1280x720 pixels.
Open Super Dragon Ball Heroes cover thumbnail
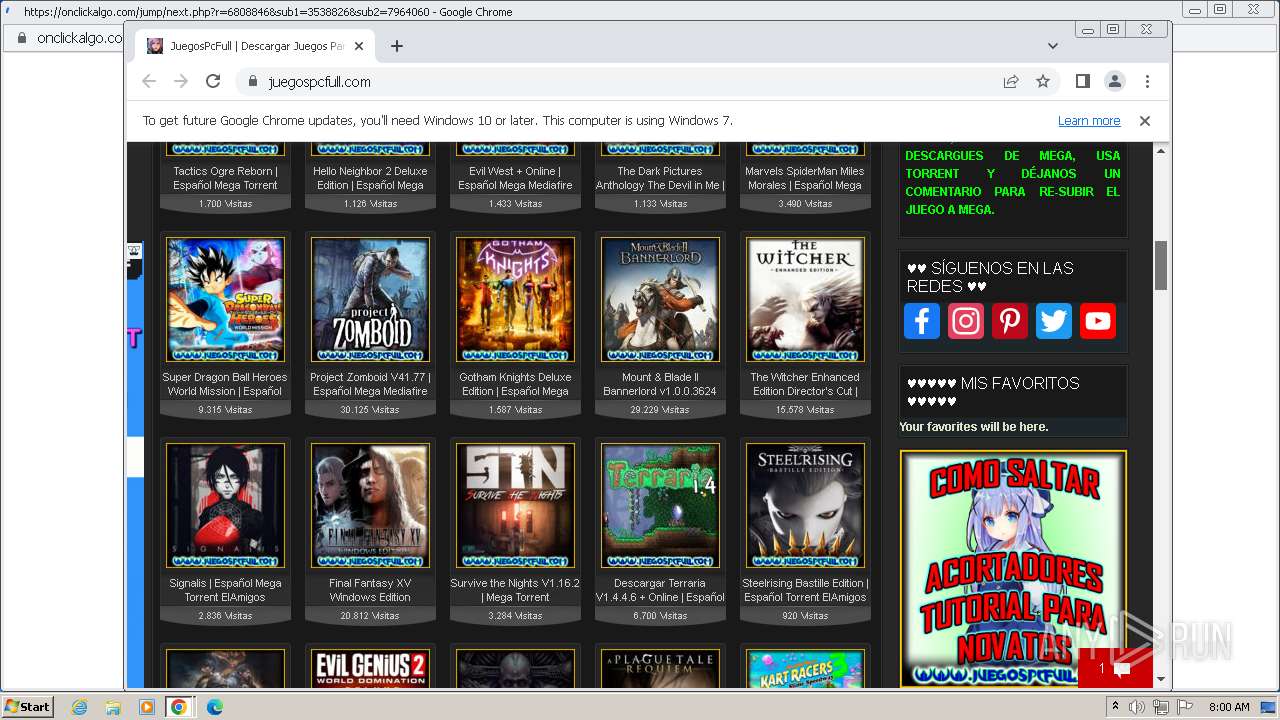point(225,300)
